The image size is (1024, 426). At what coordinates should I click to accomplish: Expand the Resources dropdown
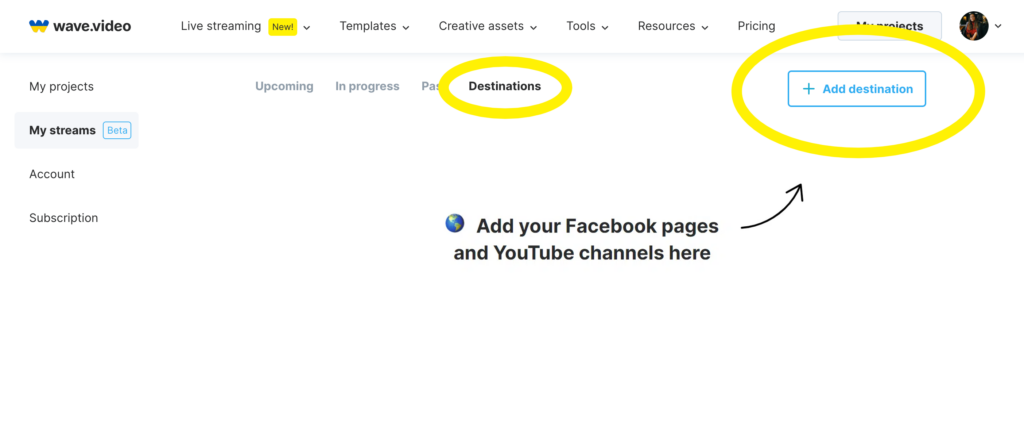coord(673,26)
